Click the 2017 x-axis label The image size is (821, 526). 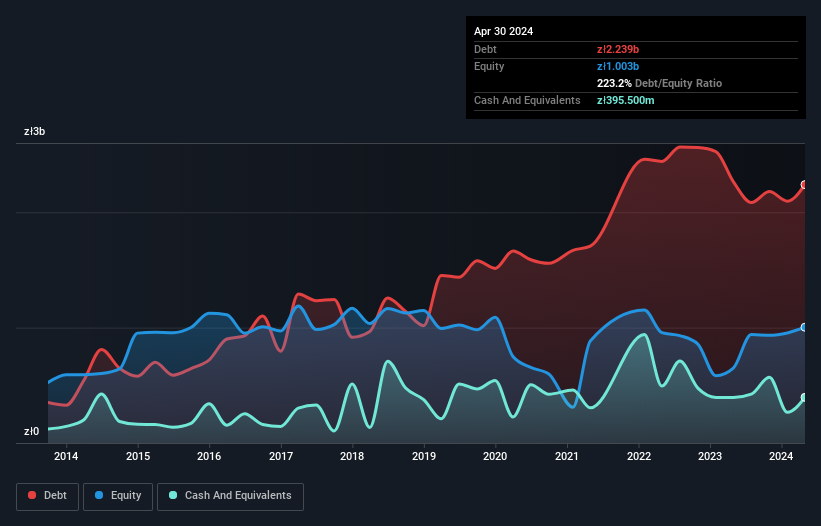point(281,456)
